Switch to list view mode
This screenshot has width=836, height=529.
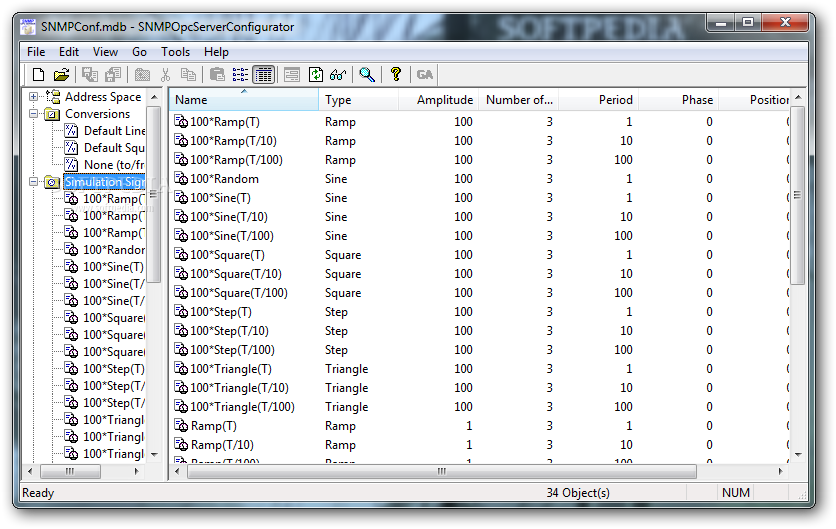240,75
